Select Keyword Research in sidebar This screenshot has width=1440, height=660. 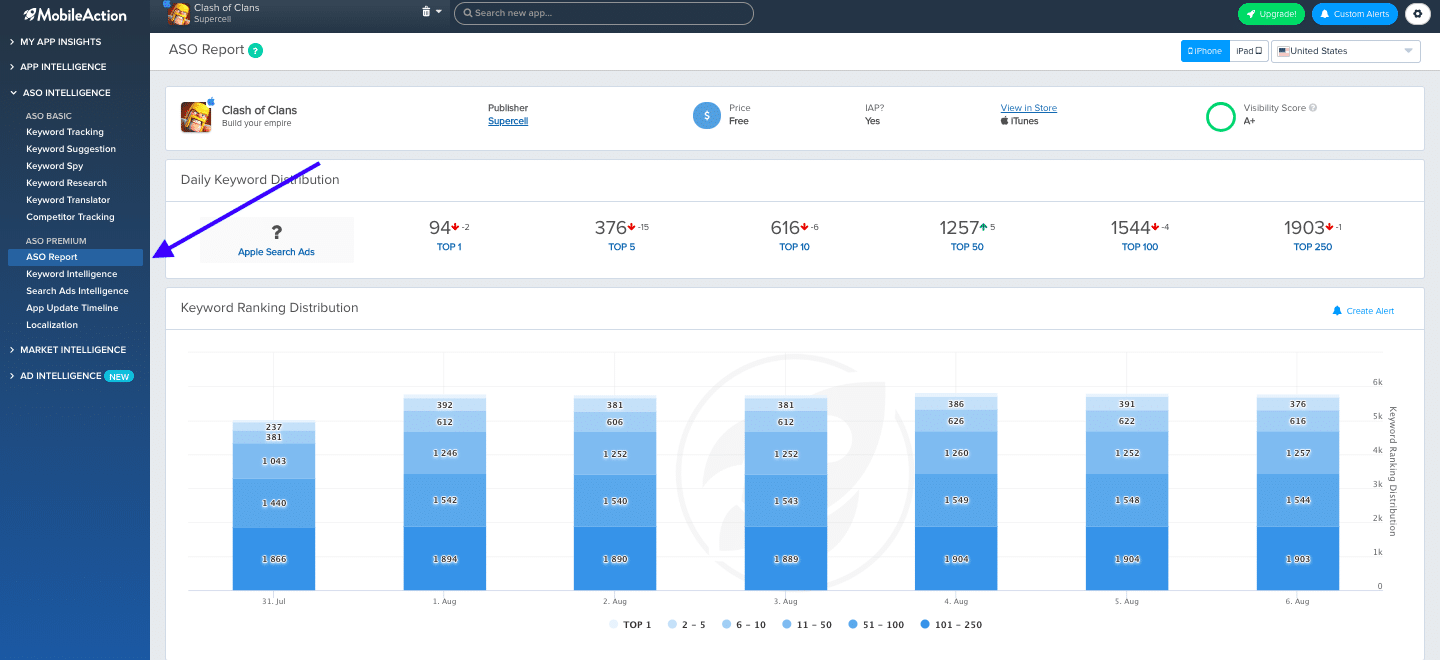point(66,183)
